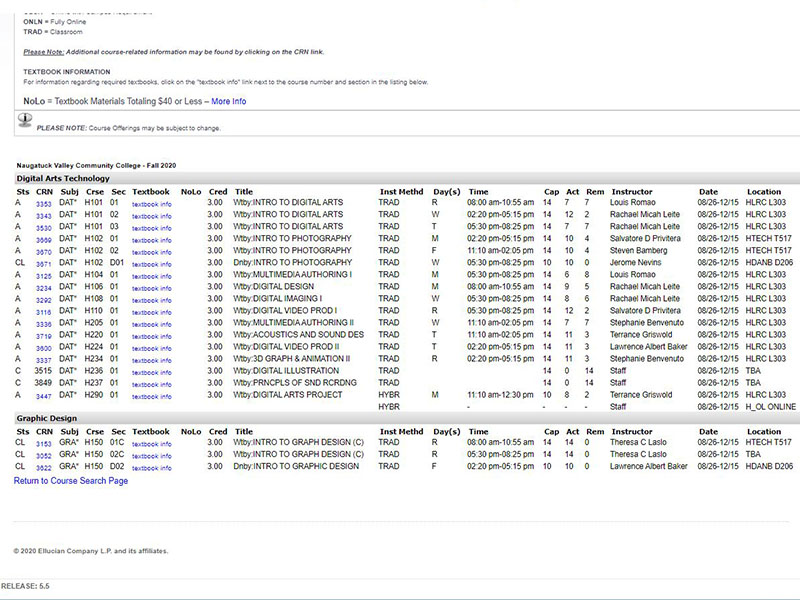Open textbook info for DAT H237 Prncpls of Snd Rcrdng
Viewport: 800px width, 600px height.
point(152,384)
